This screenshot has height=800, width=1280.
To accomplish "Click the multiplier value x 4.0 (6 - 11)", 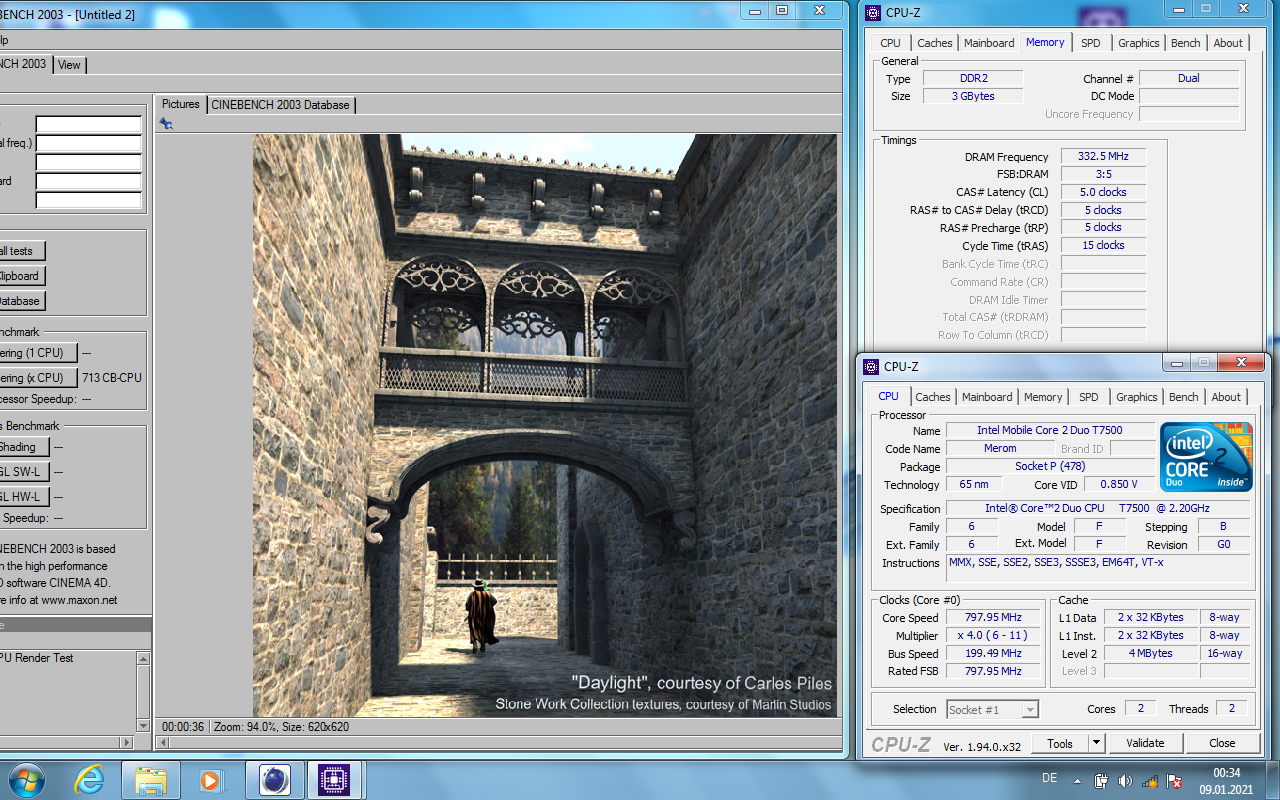I will (993, 636).
